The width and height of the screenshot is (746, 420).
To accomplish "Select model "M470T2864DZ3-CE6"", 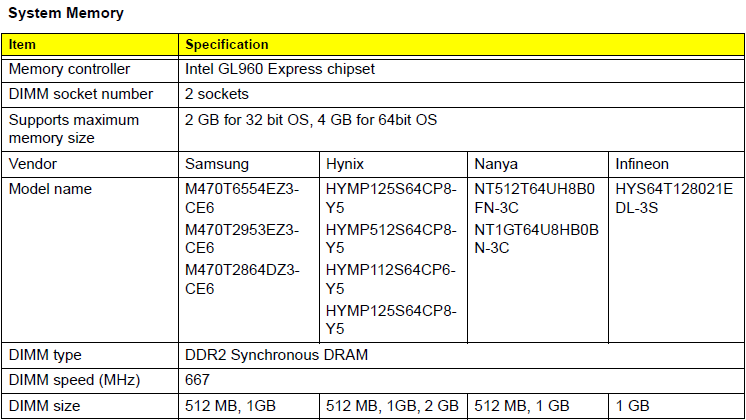I will (242, 279).
